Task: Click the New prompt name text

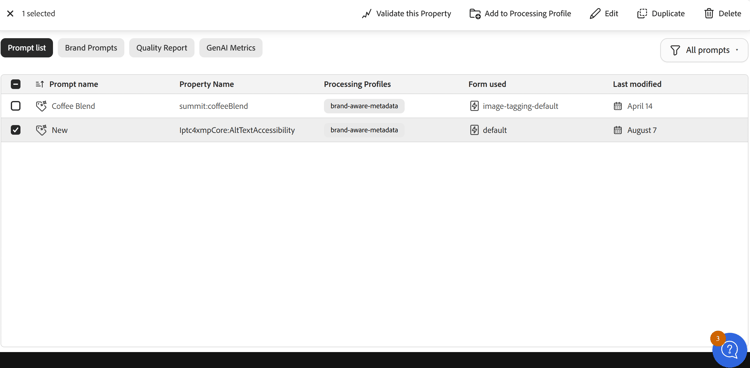Action: (x=60, y=130)
